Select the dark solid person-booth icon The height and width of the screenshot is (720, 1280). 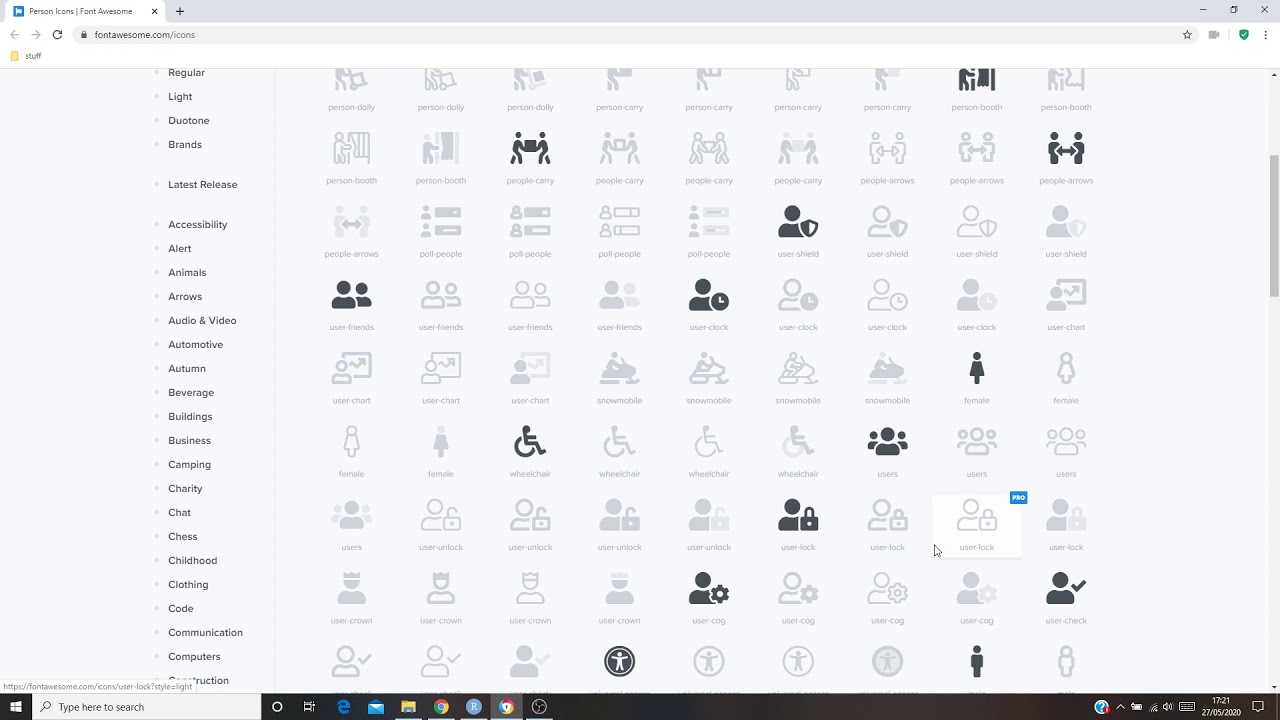977,79
